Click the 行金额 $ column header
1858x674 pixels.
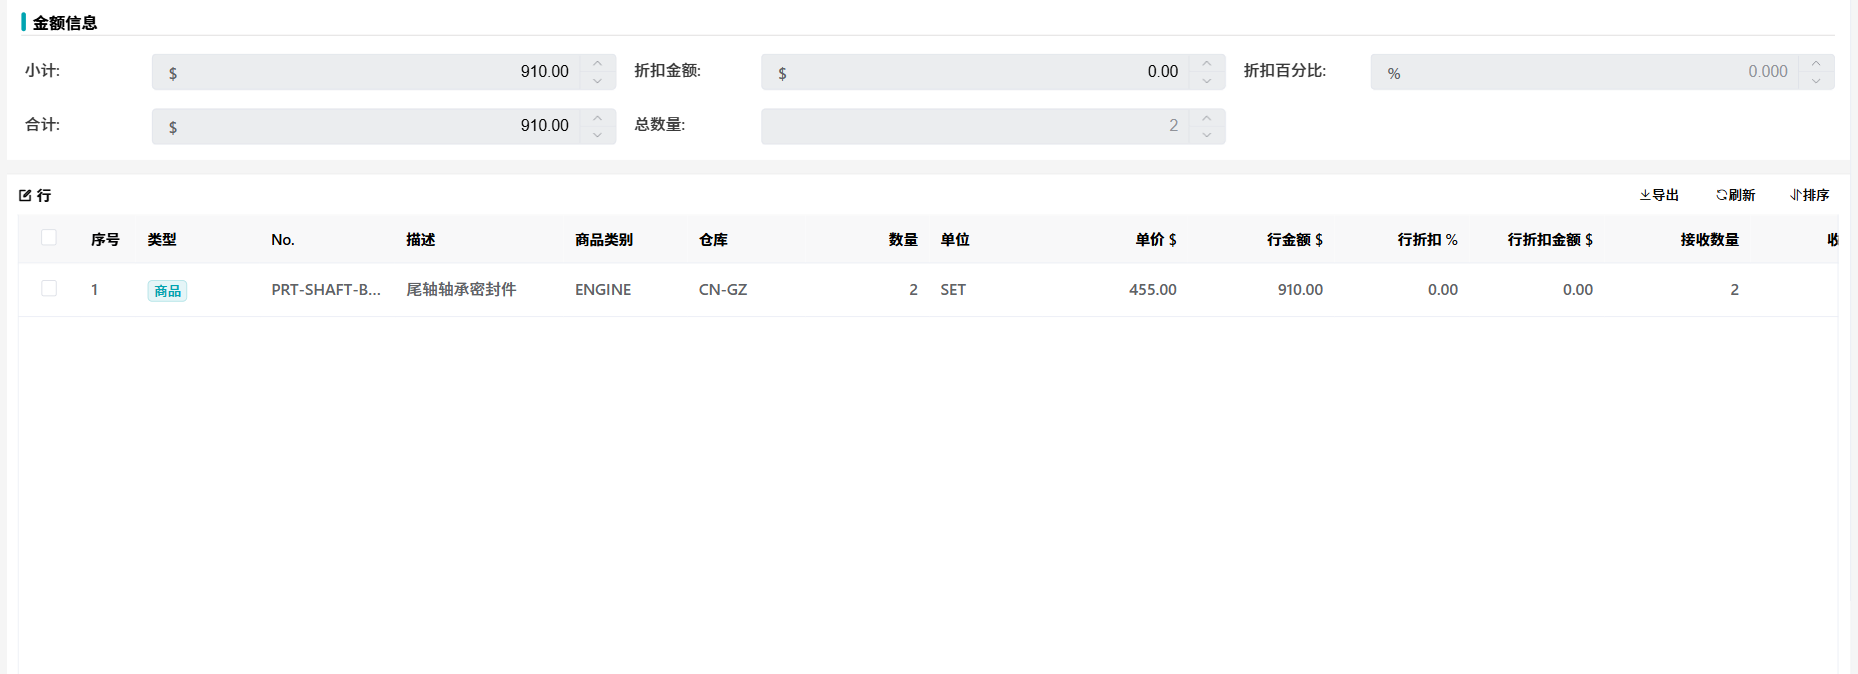coord(1294,240)
